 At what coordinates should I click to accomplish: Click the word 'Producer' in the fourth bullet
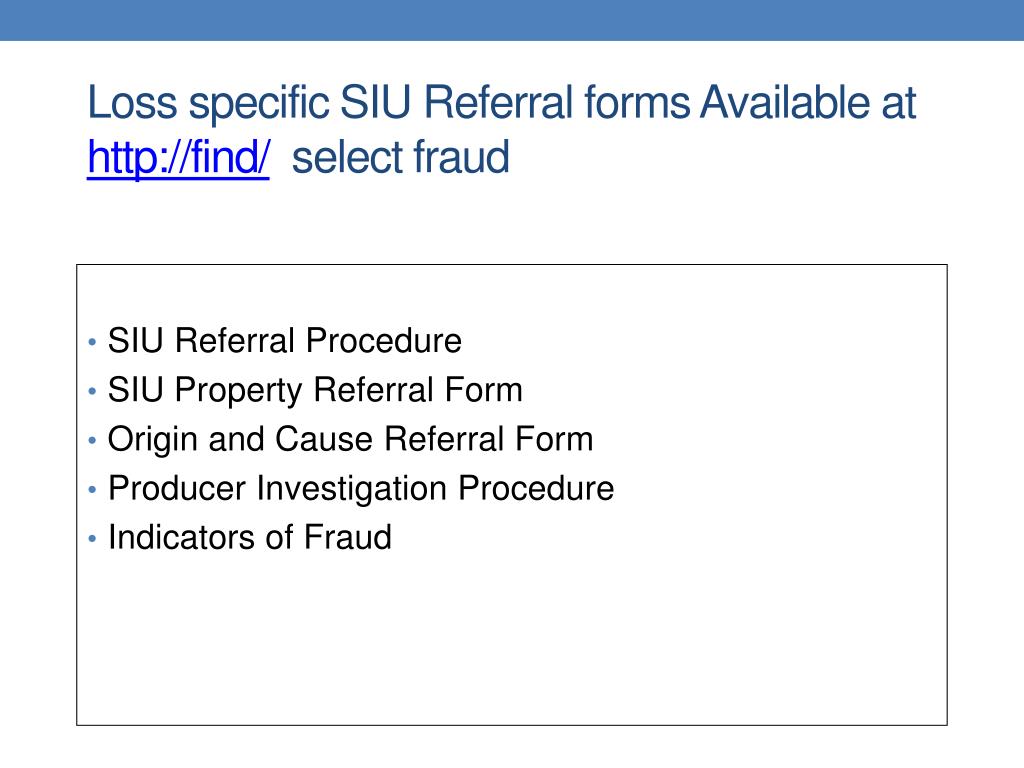177,488
